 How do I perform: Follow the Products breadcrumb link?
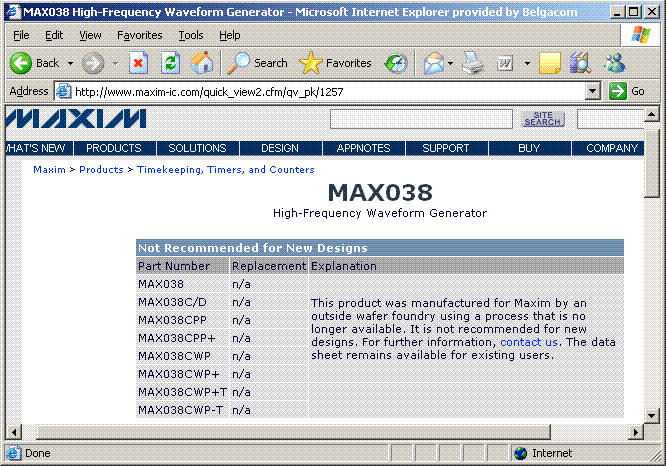[101, 170]
